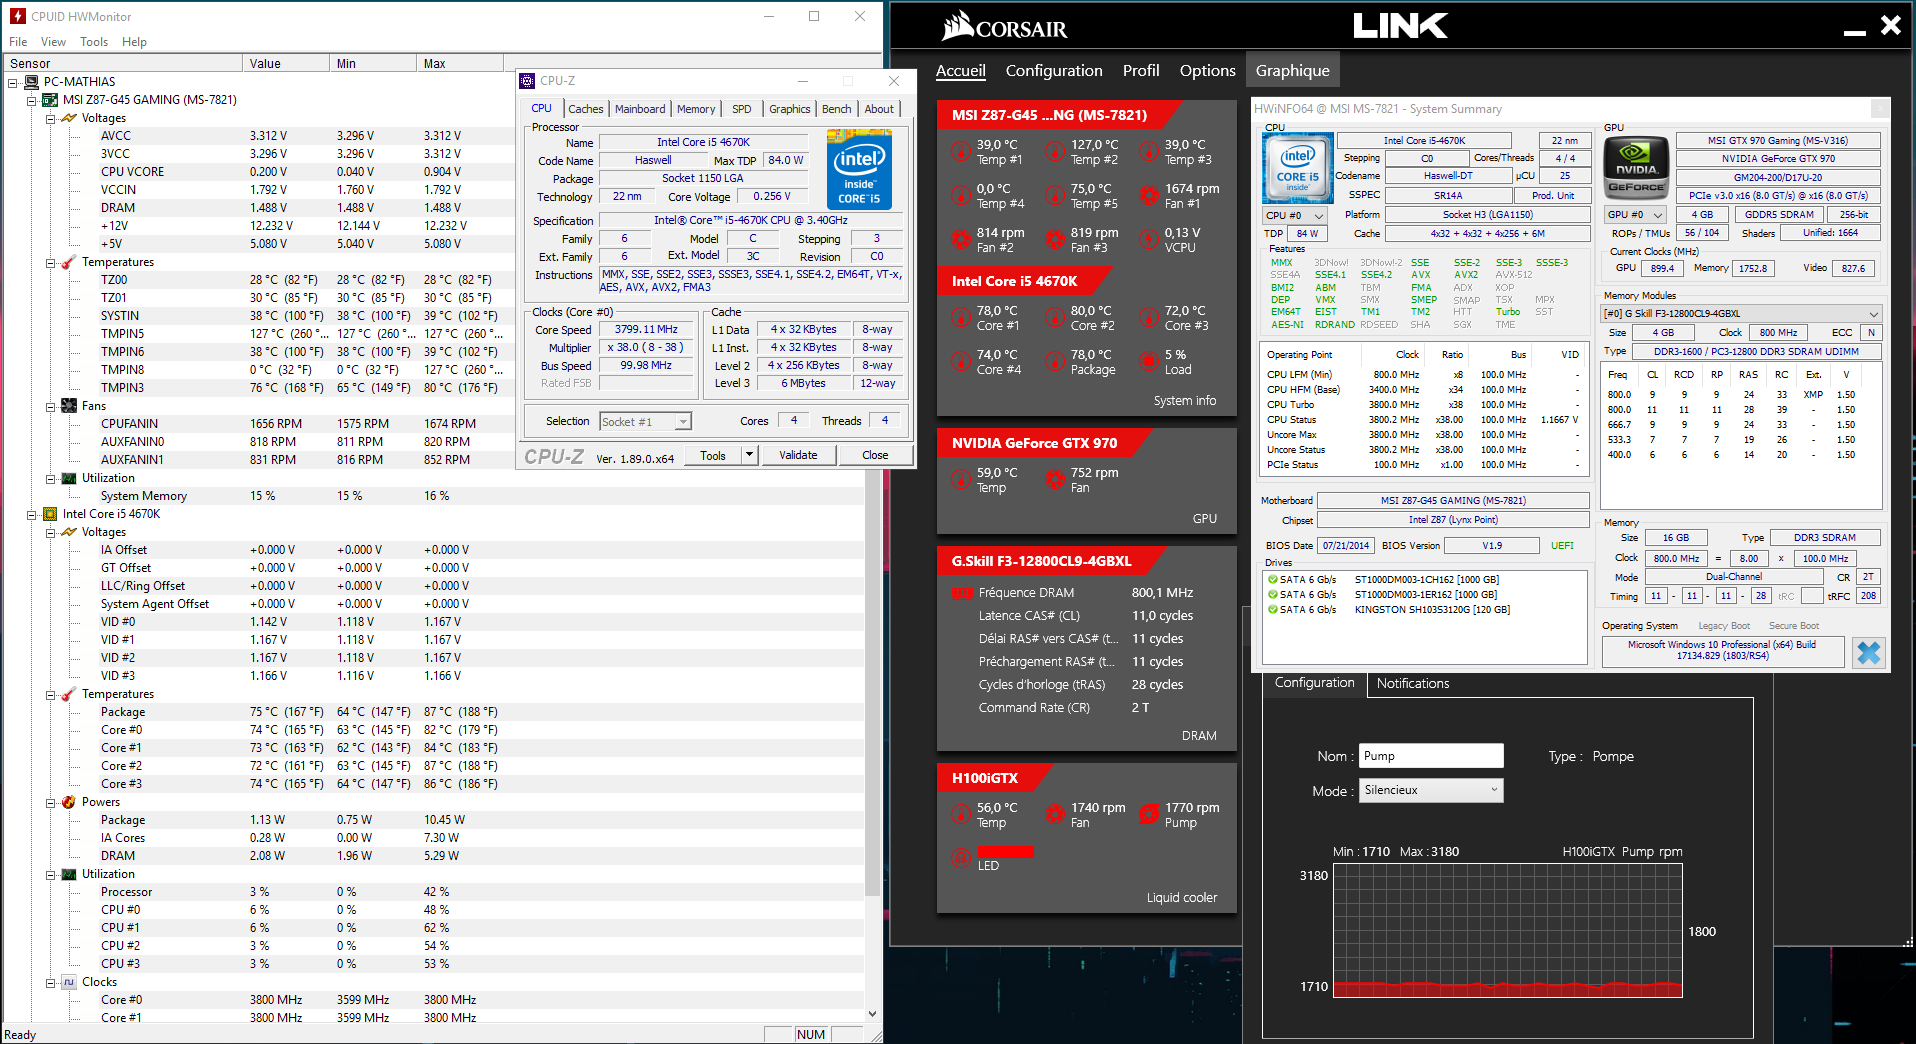This screenshot has height=1044, width=1916.
Task: Collapse the Clocks branch in HWMonitor
Action: (50, 983)
